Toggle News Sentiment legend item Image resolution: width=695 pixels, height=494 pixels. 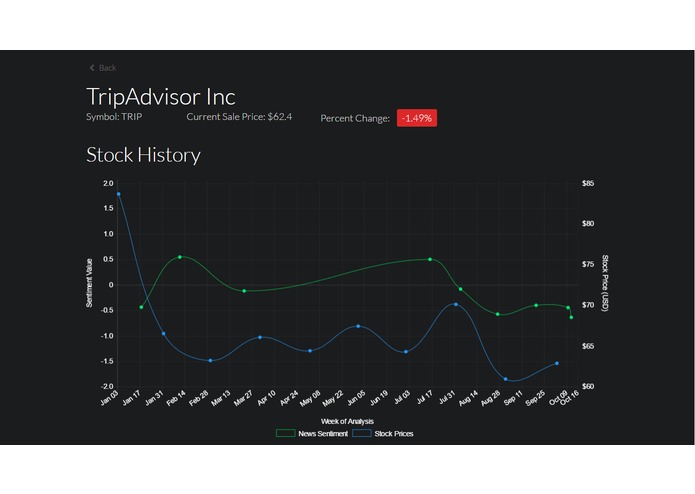312,433
